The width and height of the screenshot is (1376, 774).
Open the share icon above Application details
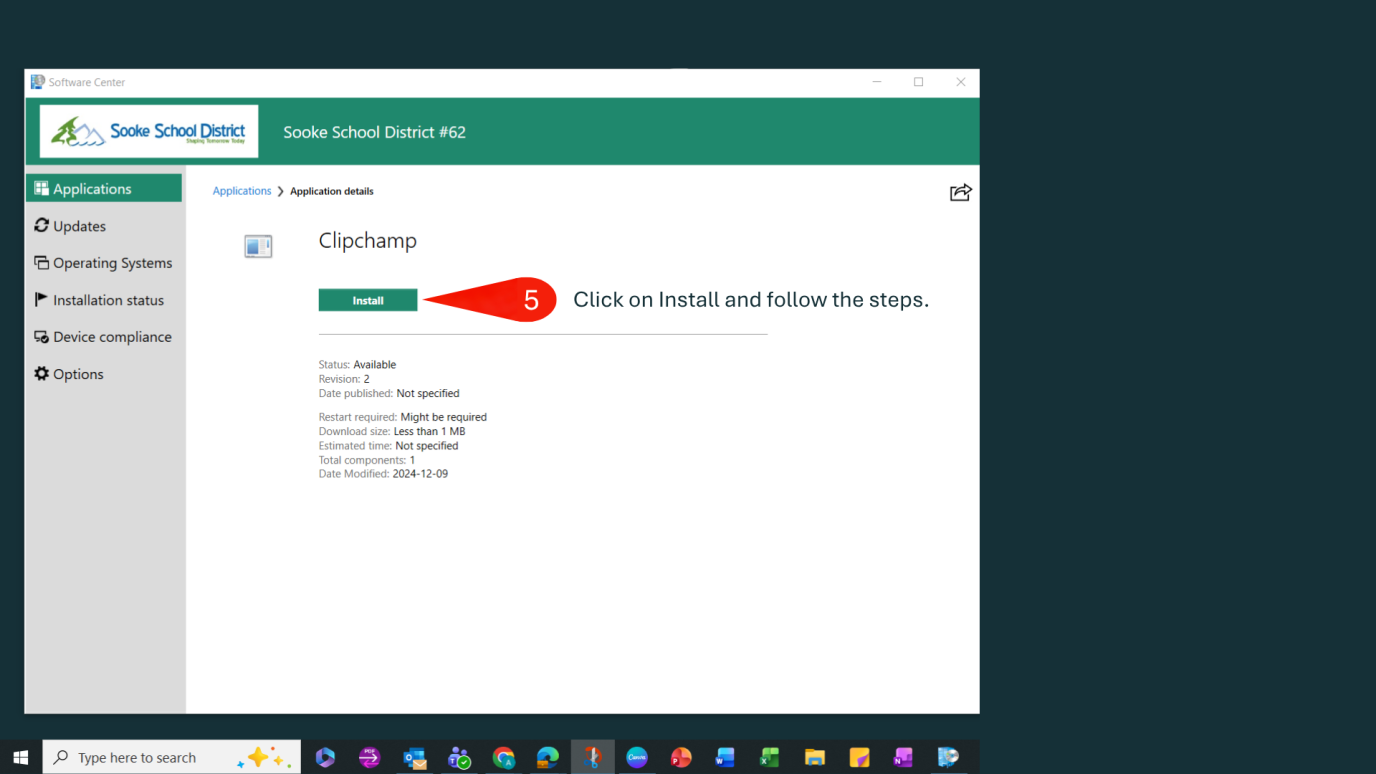(959, 192)
